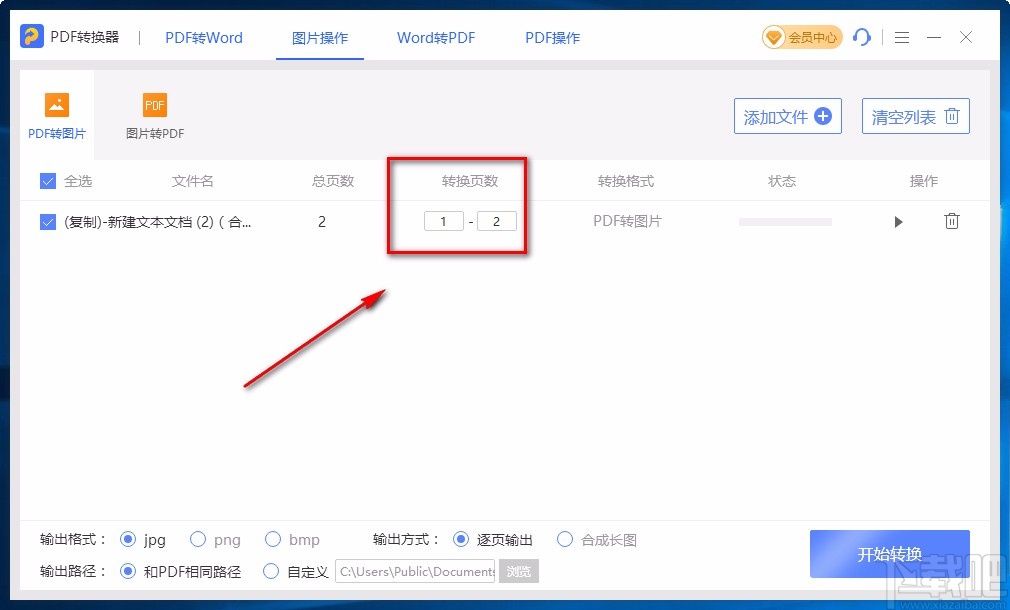Select the PDF转图片 mode icon
The height and width of the screenshot is (610, 1010).
tap(56, 103)
